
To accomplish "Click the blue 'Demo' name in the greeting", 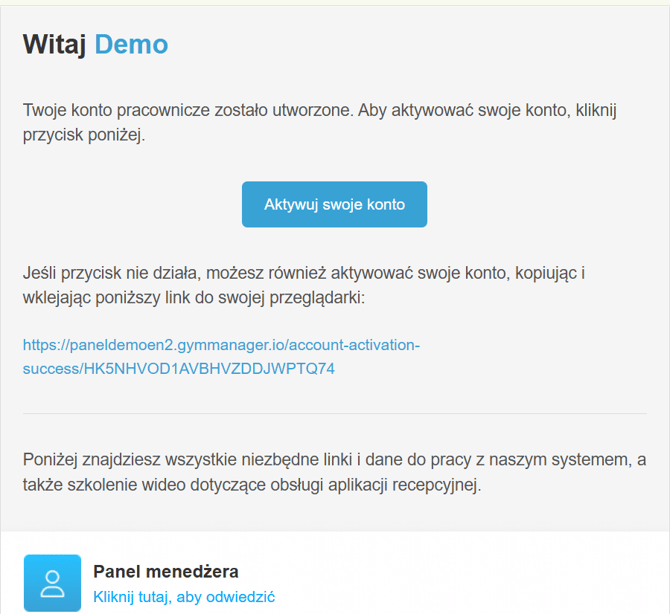I will [131, 44].
